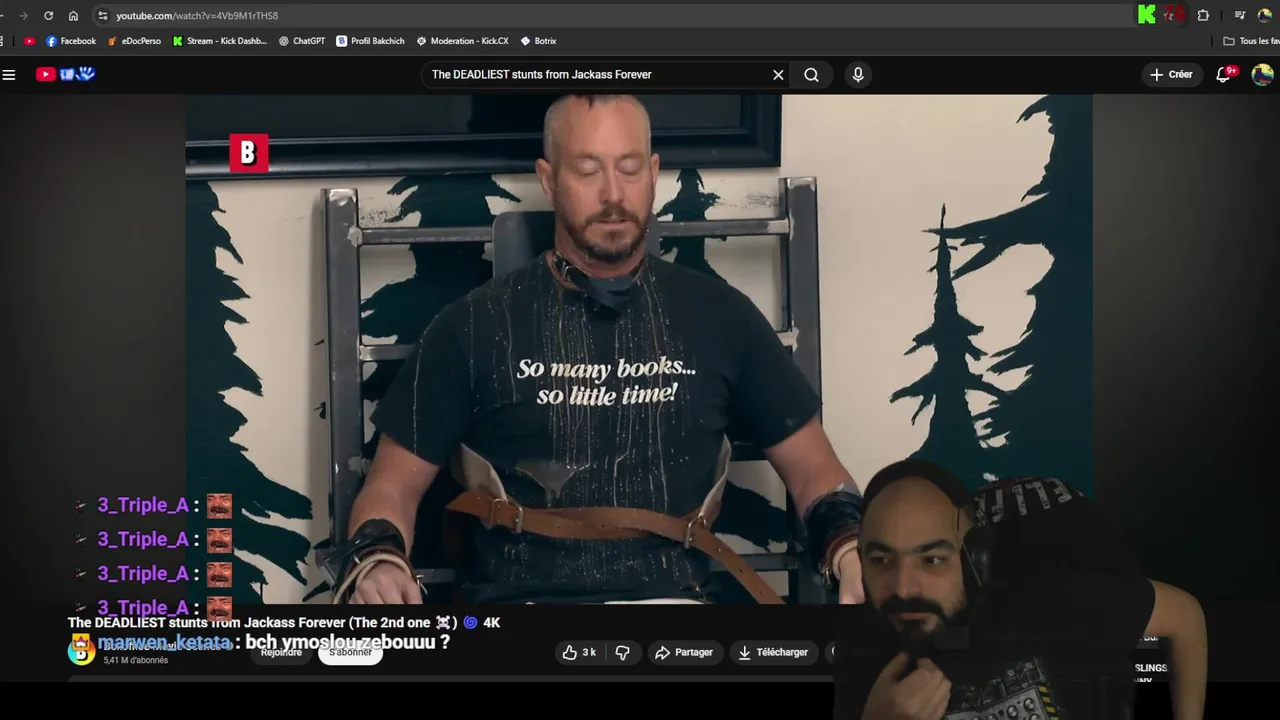Click the 5,41 M d'abonnés subscriber count

[136, 660]
